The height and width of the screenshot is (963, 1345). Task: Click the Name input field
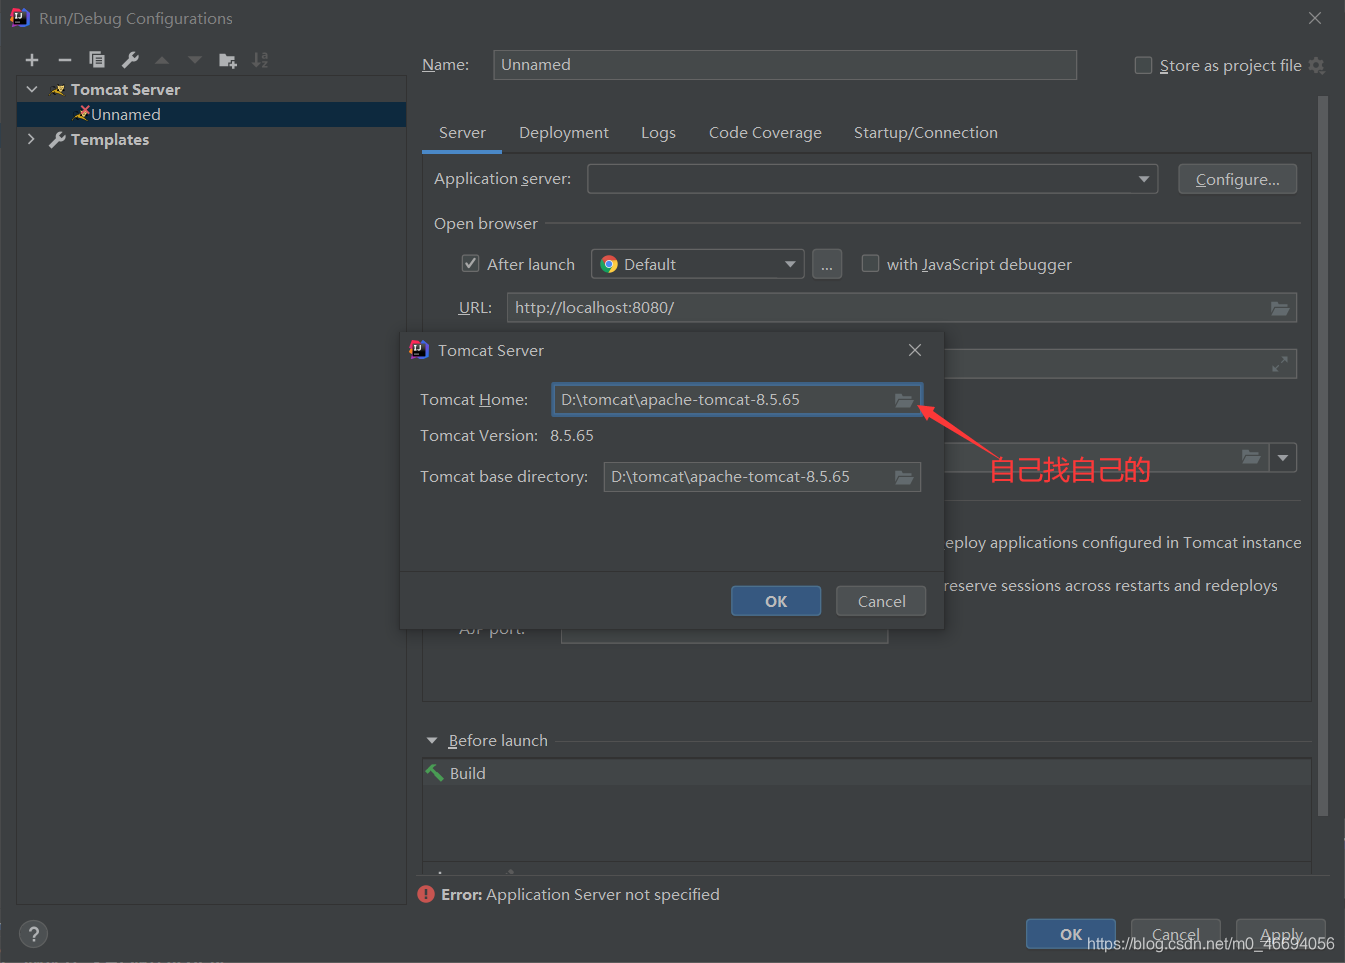(x=785, y=65)
